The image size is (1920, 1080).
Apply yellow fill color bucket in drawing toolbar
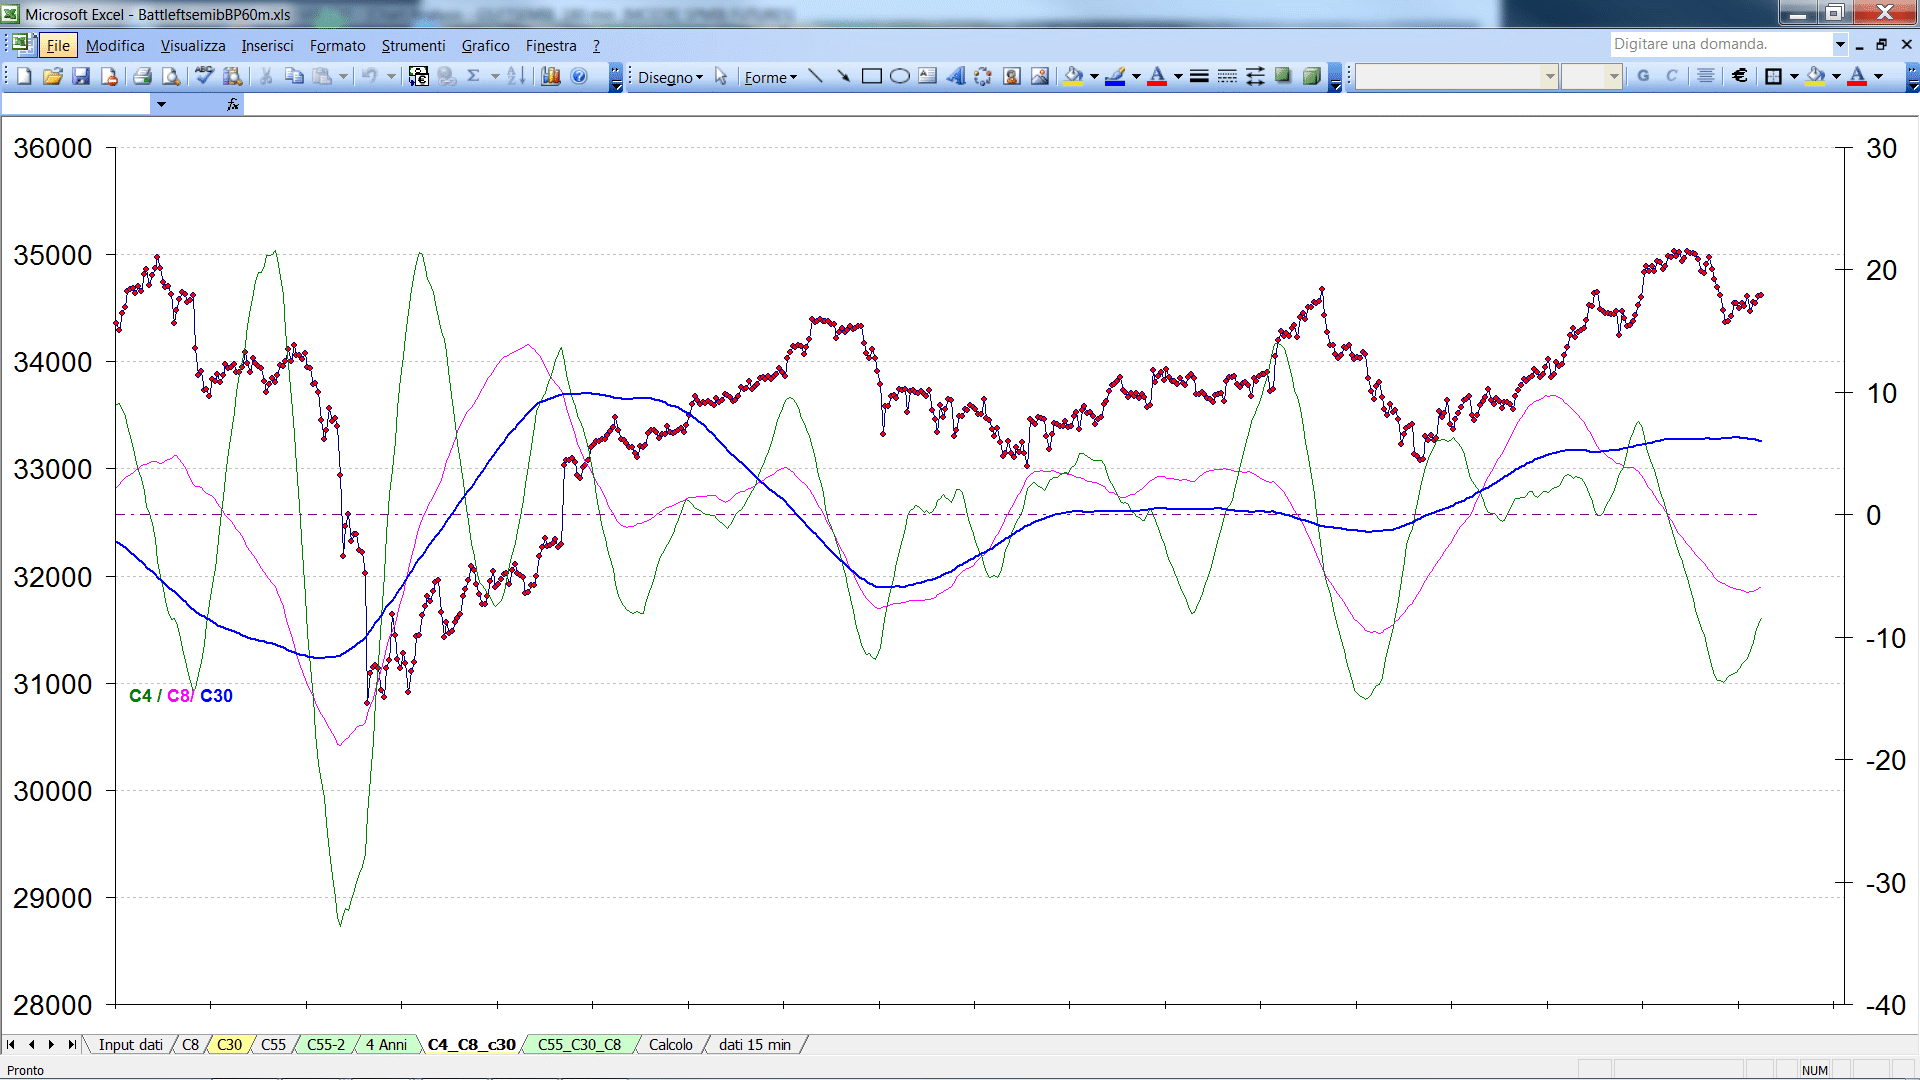[1074, 76]
